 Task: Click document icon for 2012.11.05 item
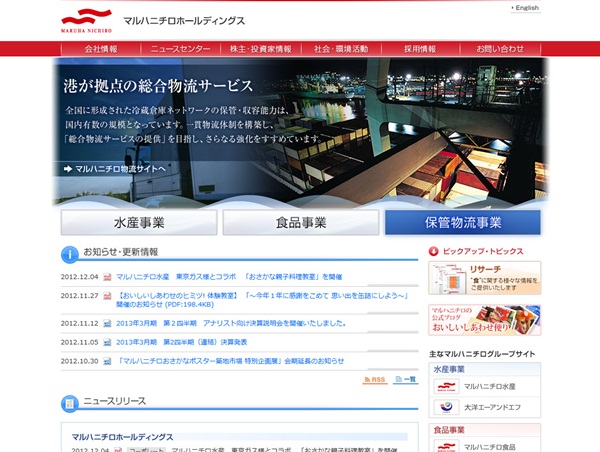pyautogui.click(x=107, y=342)
